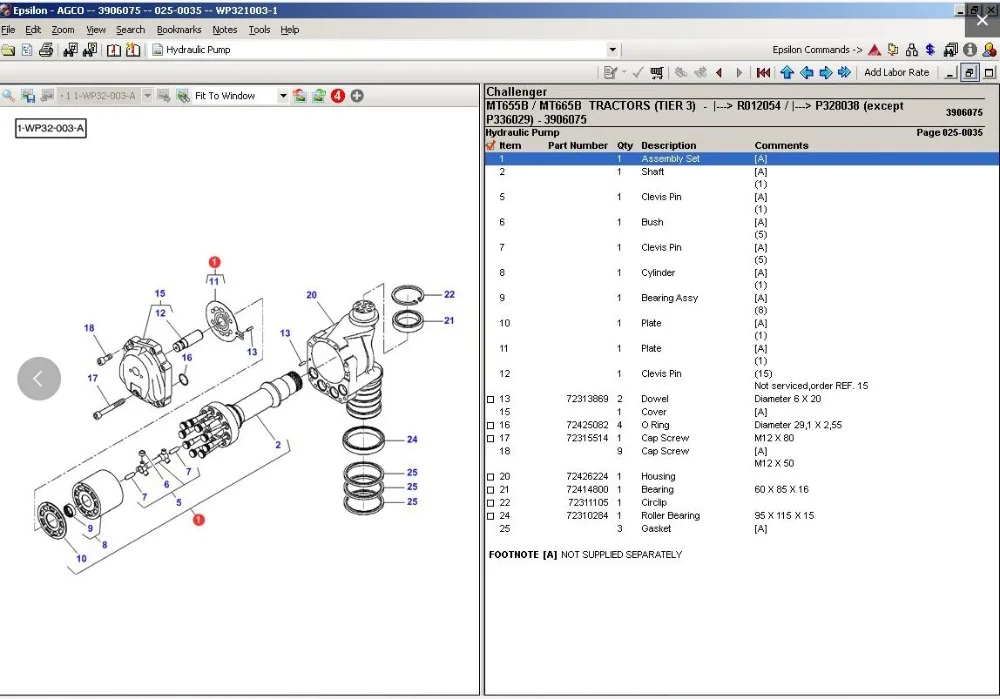
Task: Click the Gasket row item 25
Action: 742,529
